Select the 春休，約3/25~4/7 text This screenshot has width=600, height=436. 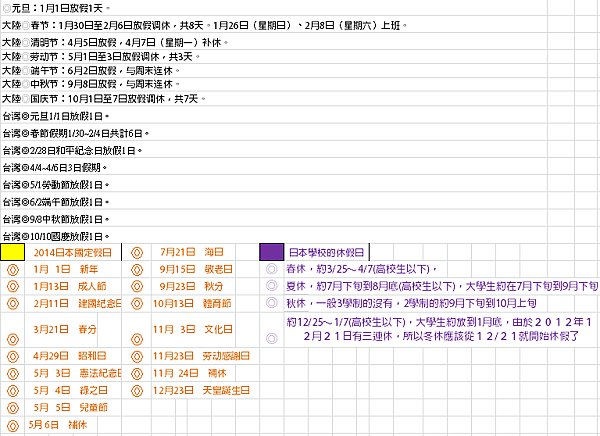point(362,269)
